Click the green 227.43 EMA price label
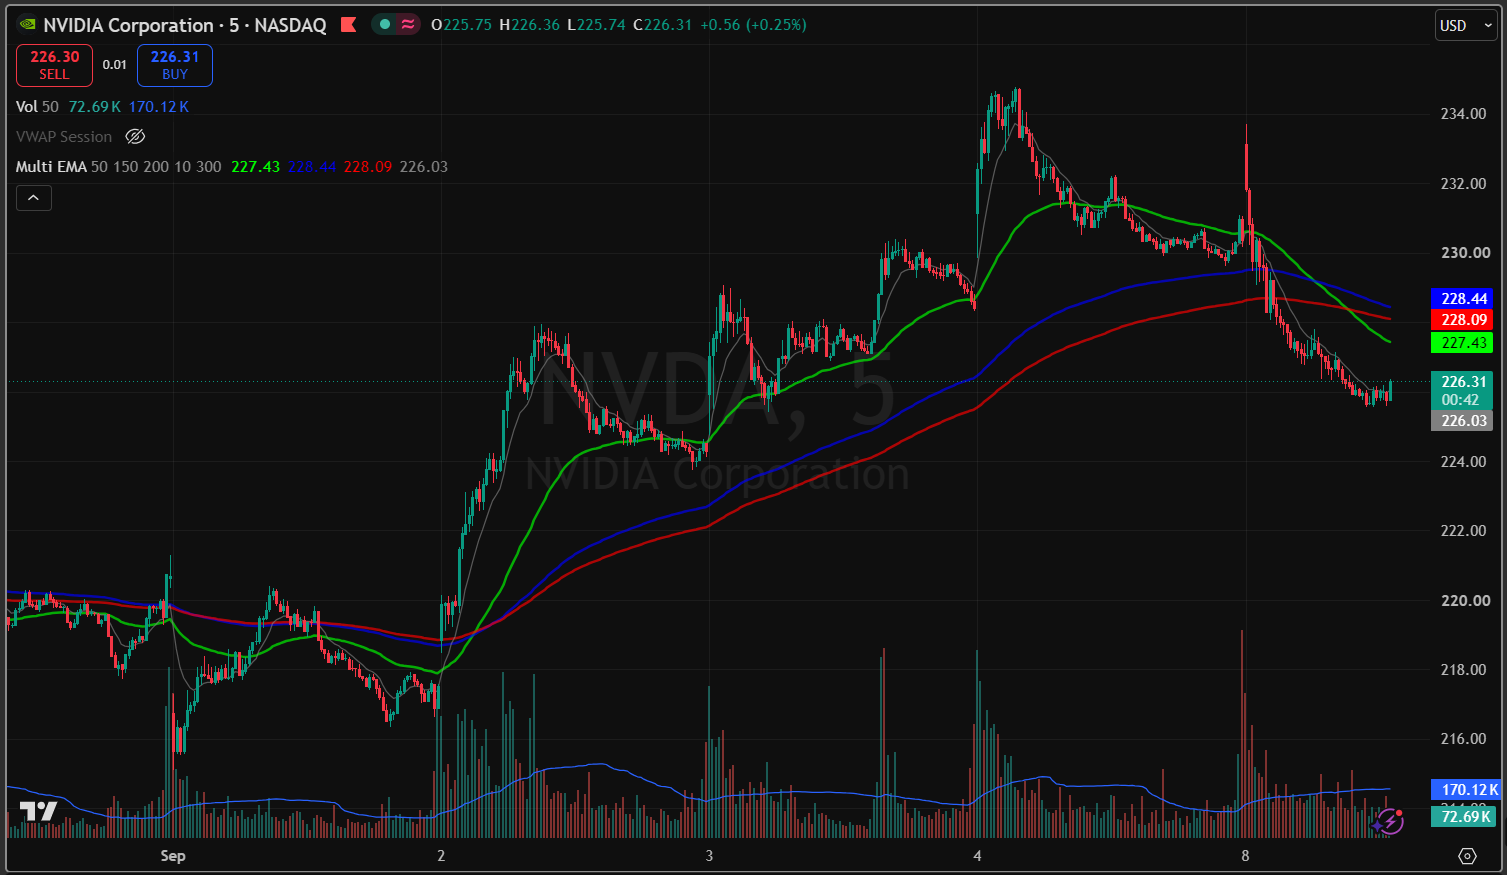 pyautogui.click(x=1463, y=343)
